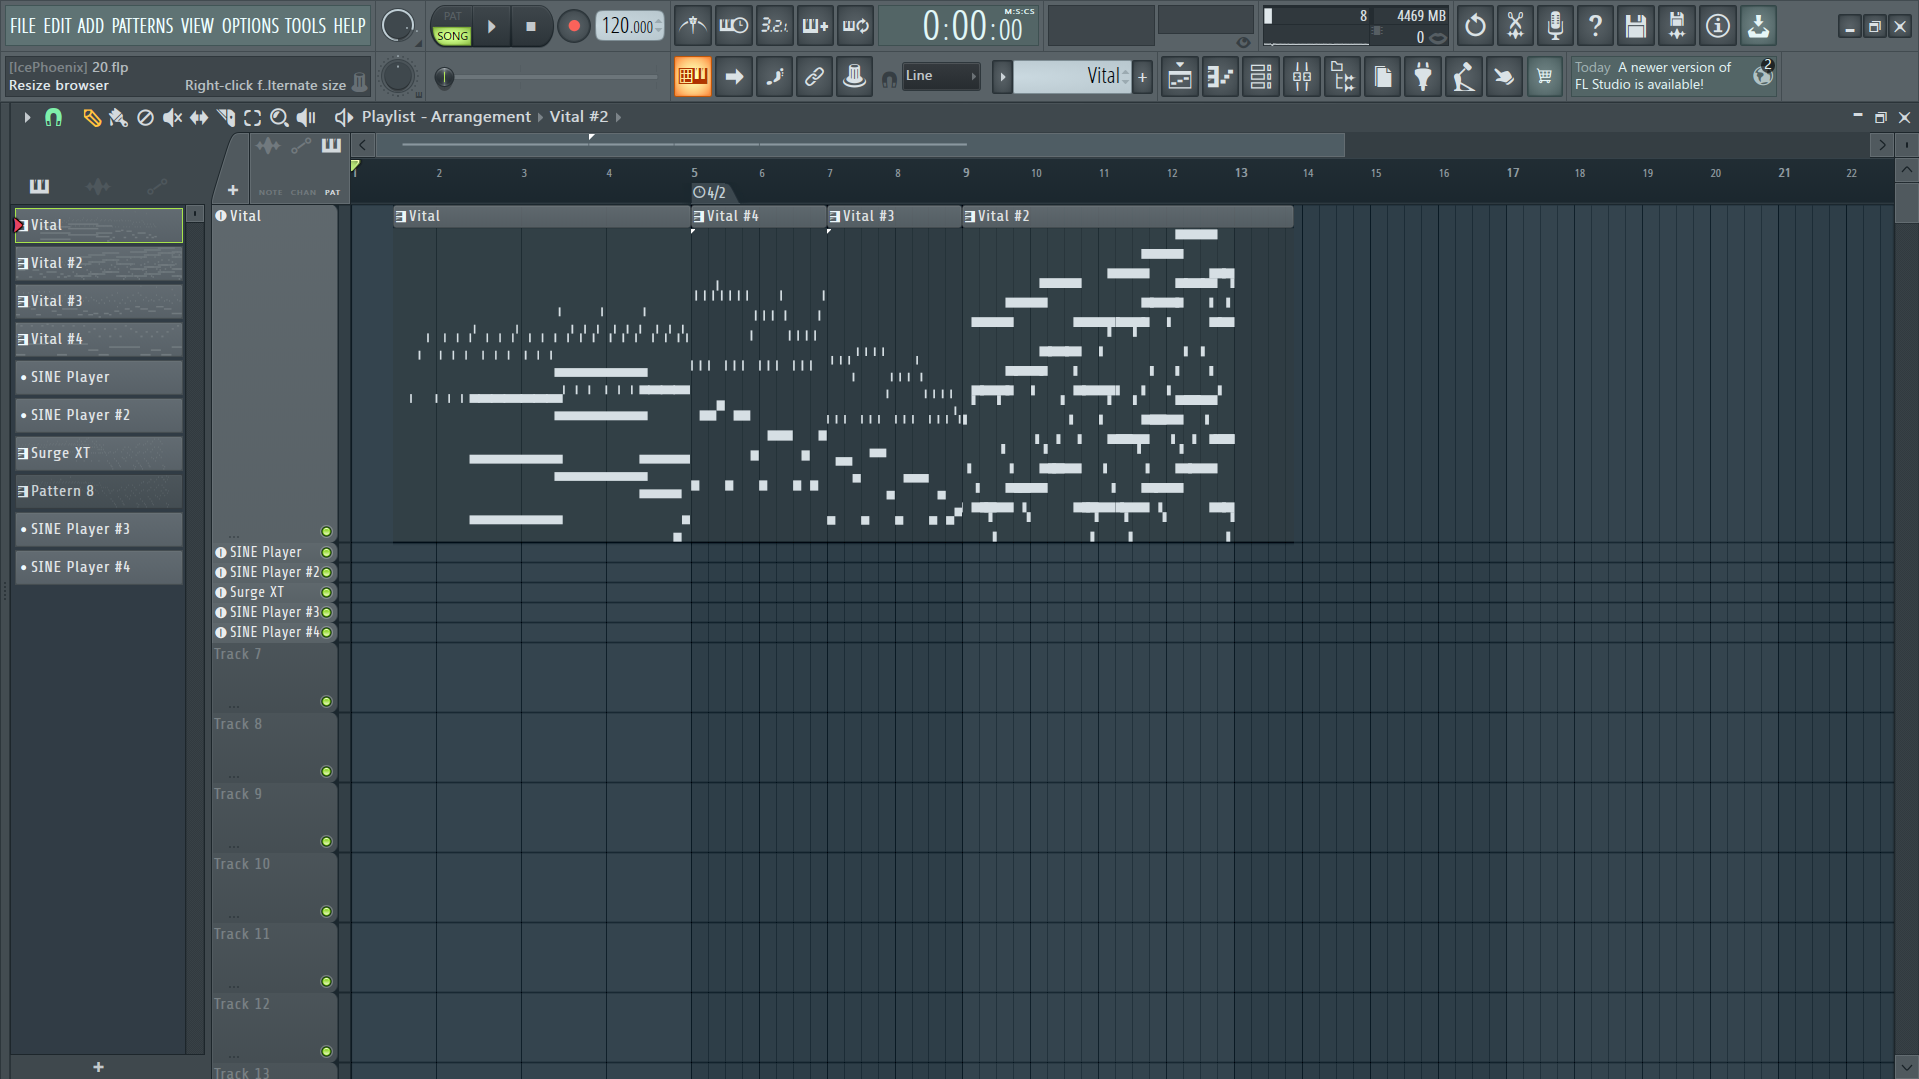Open the Vital #2 breadcrumb menu

coord(579,117)
